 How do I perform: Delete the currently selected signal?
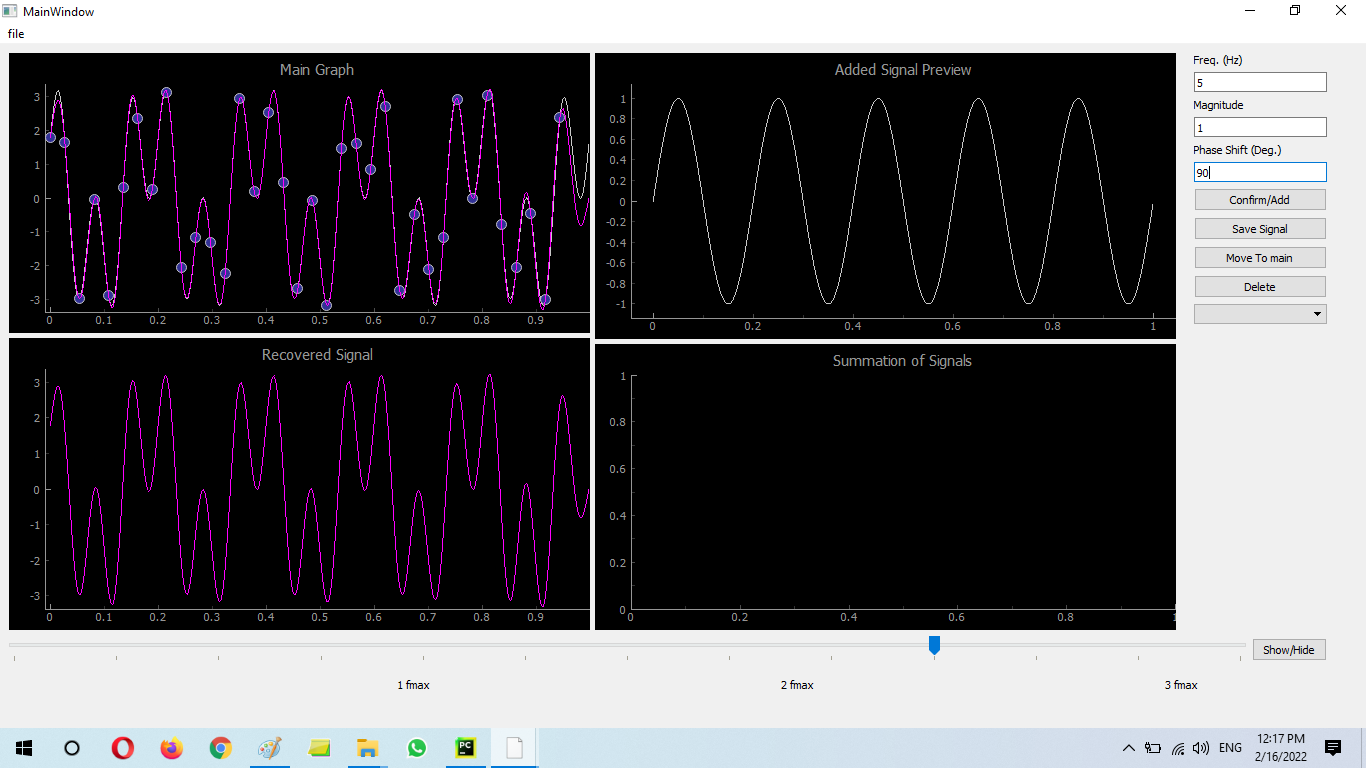click(1259, 285)
